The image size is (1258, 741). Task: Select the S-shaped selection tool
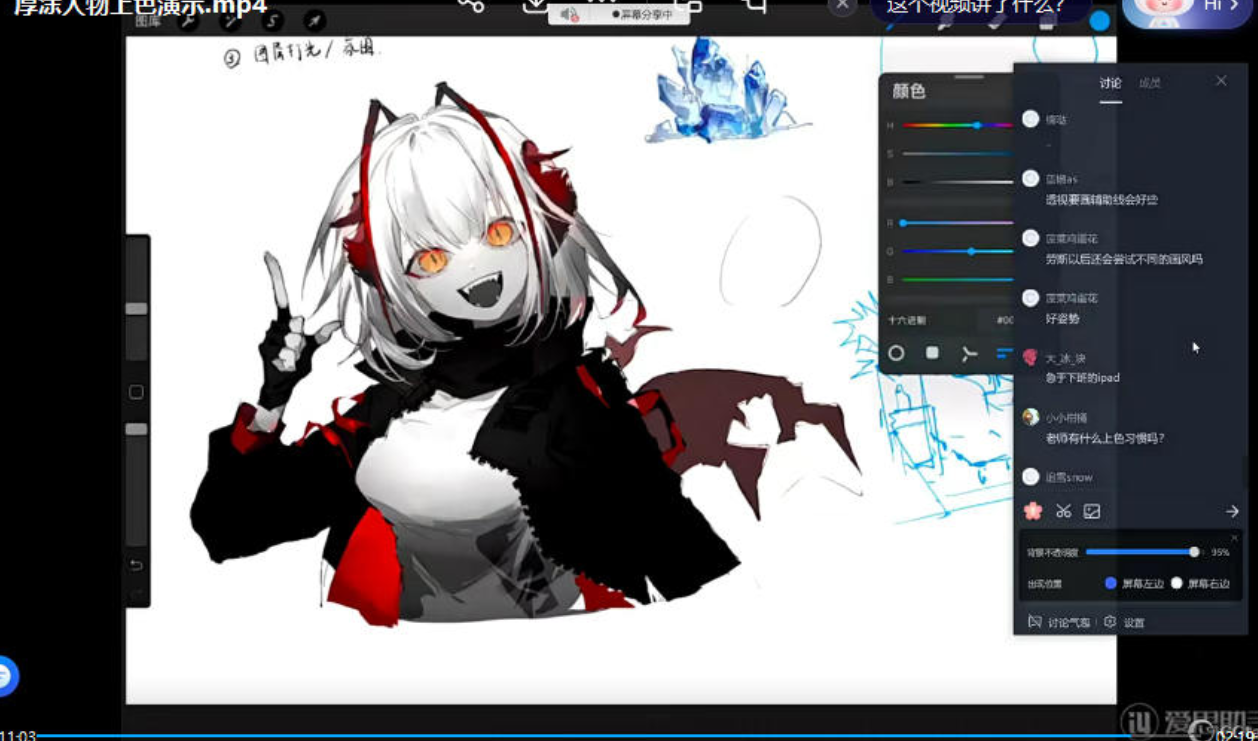coord(271,20)
